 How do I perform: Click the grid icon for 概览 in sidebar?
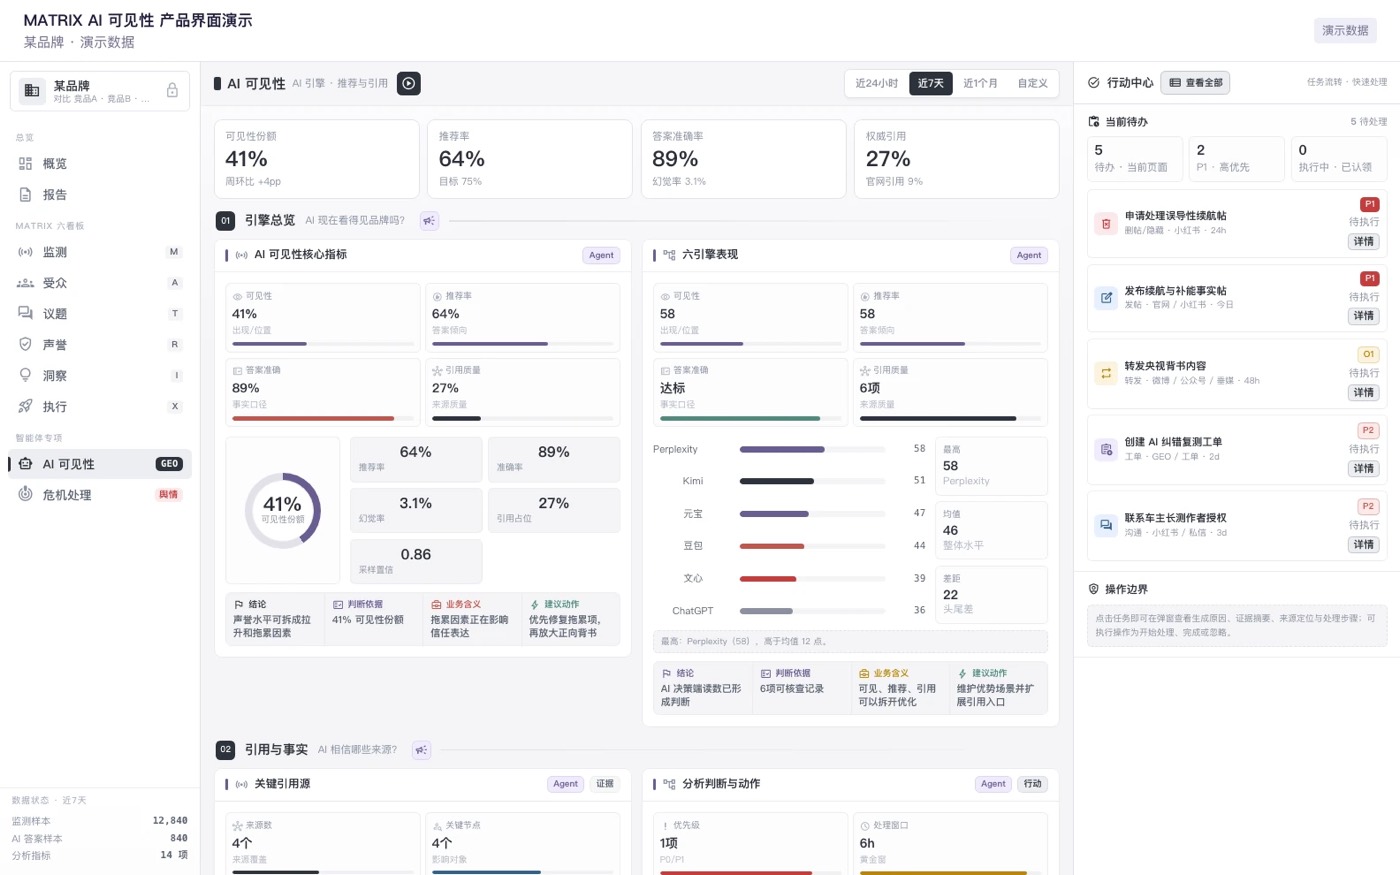tap(26, 163)
